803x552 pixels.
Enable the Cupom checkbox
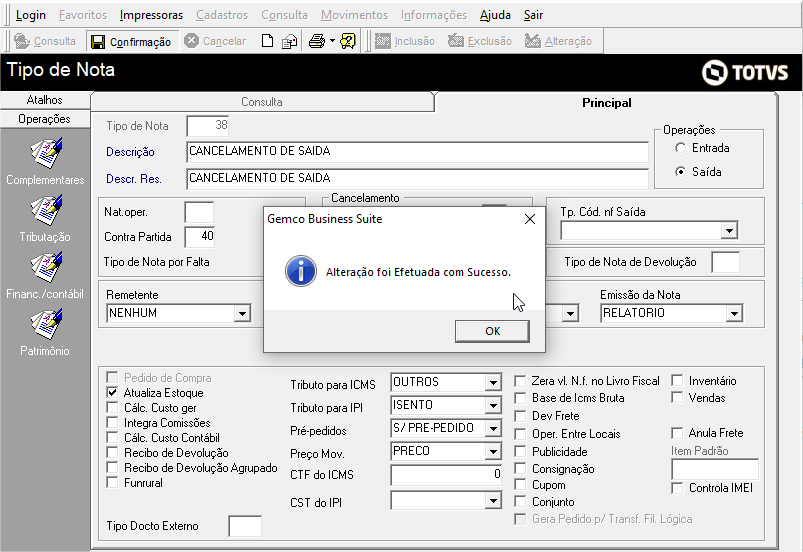click(x=520, y=485)
